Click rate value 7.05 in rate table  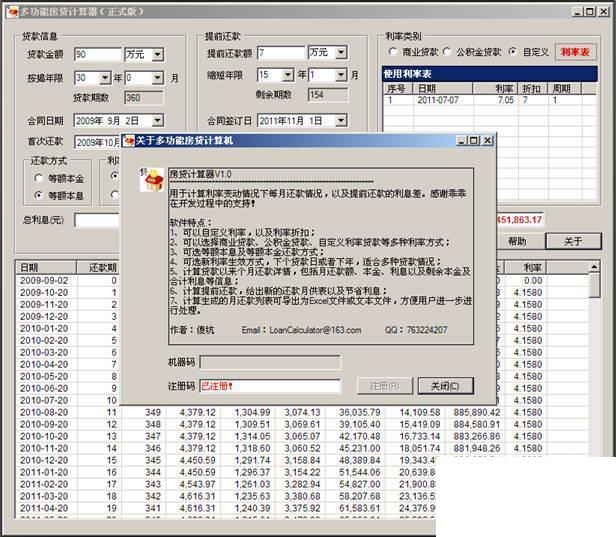pos(506,100)
